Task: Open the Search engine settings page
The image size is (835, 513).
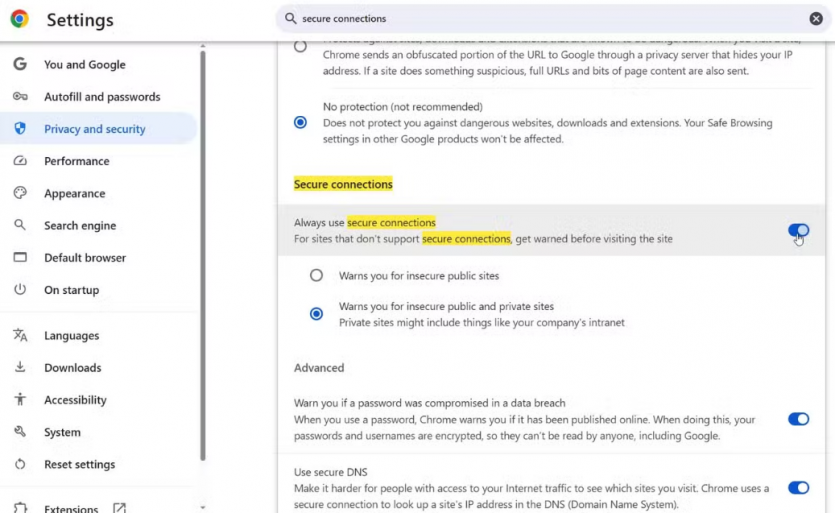Action: tap(80, 225)
